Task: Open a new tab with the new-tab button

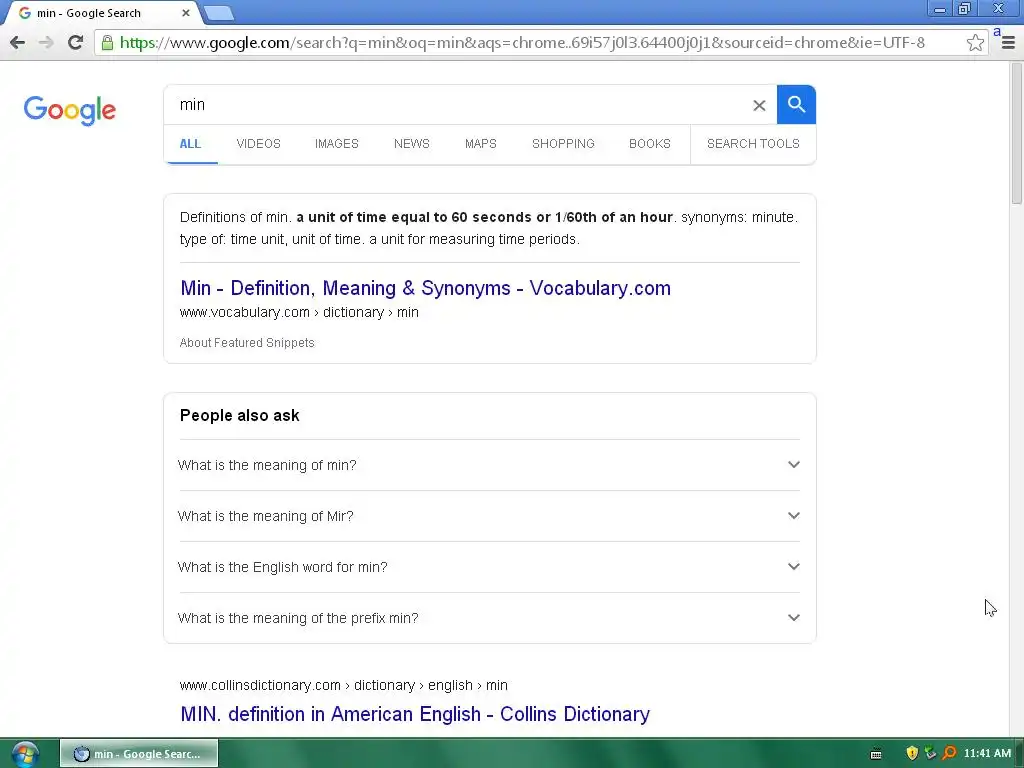Action: pyautogui.click(x=219, y=13)
